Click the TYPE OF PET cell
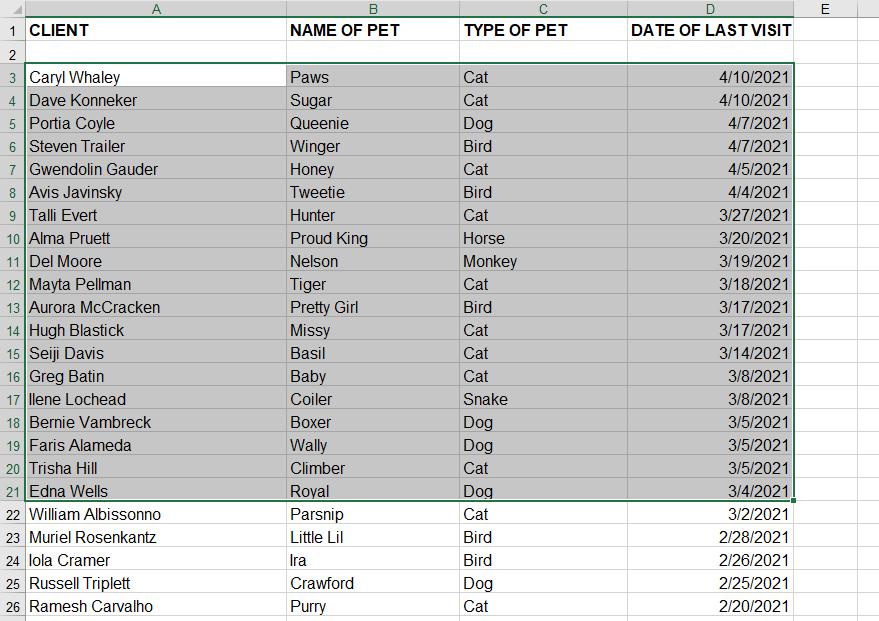Viewport: 879px width, 621px height. pos(544,30)
